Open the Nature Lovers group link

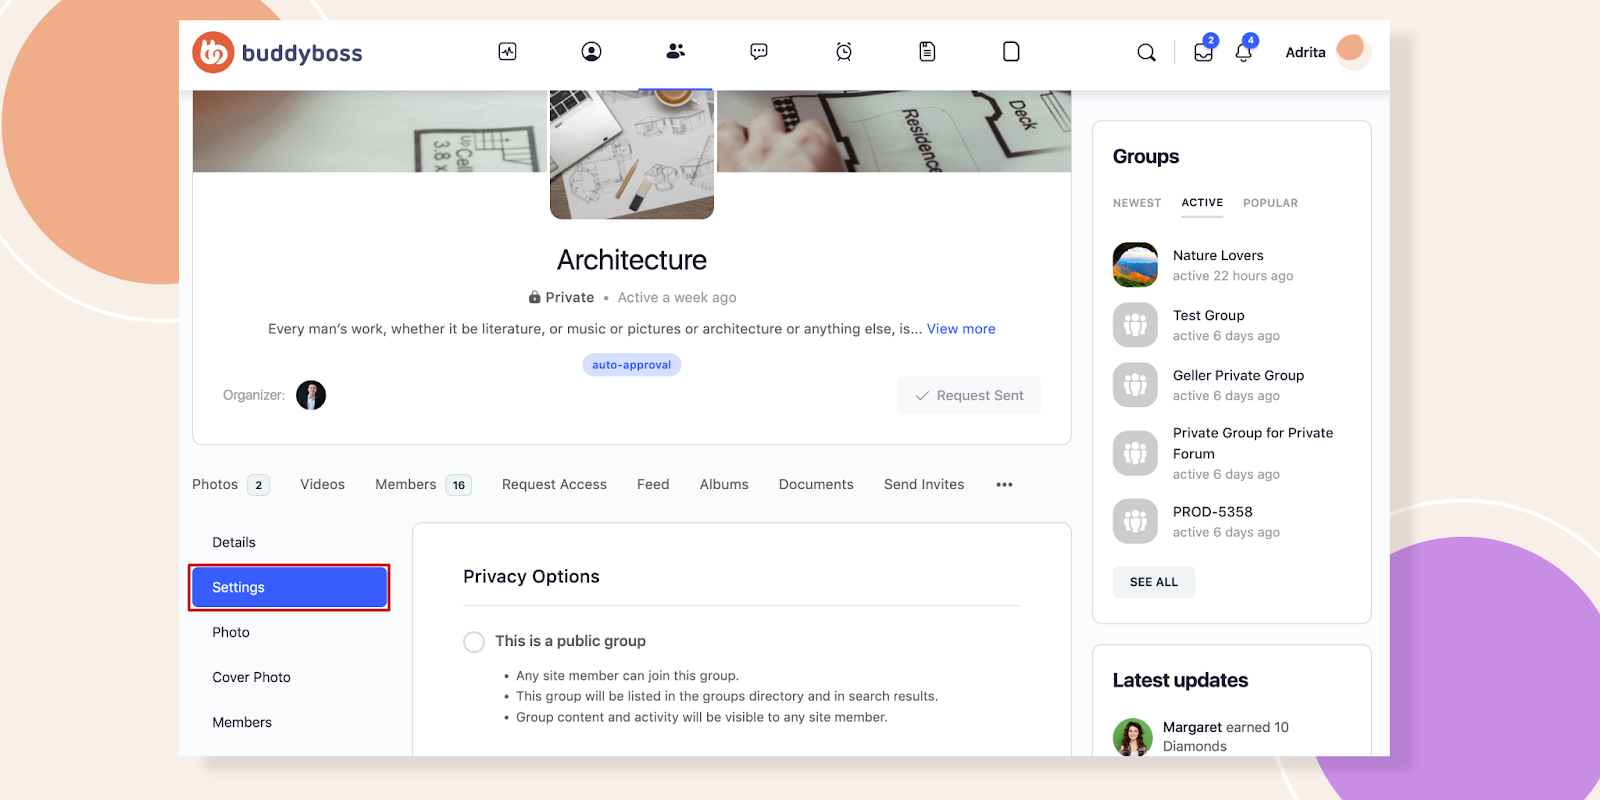pos(1218,256)
